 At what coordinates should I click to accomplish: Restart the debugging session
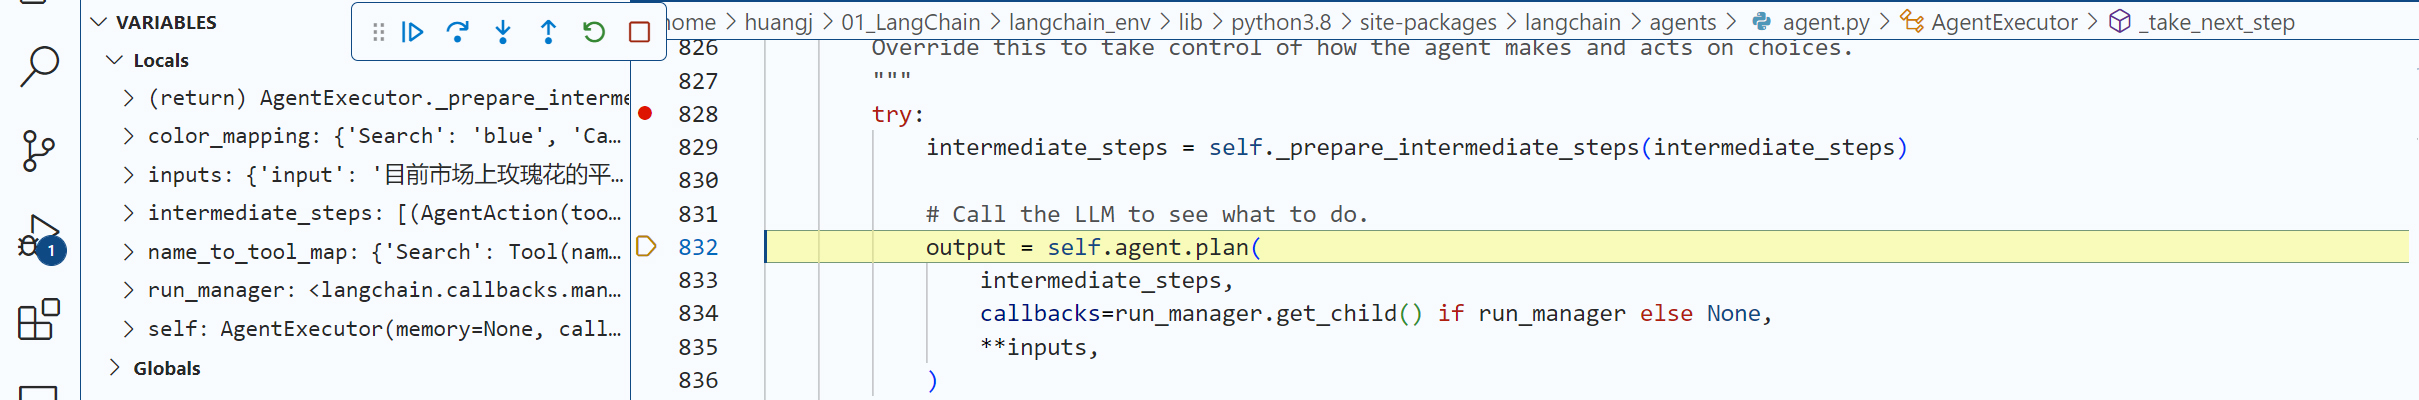(594, 33)
